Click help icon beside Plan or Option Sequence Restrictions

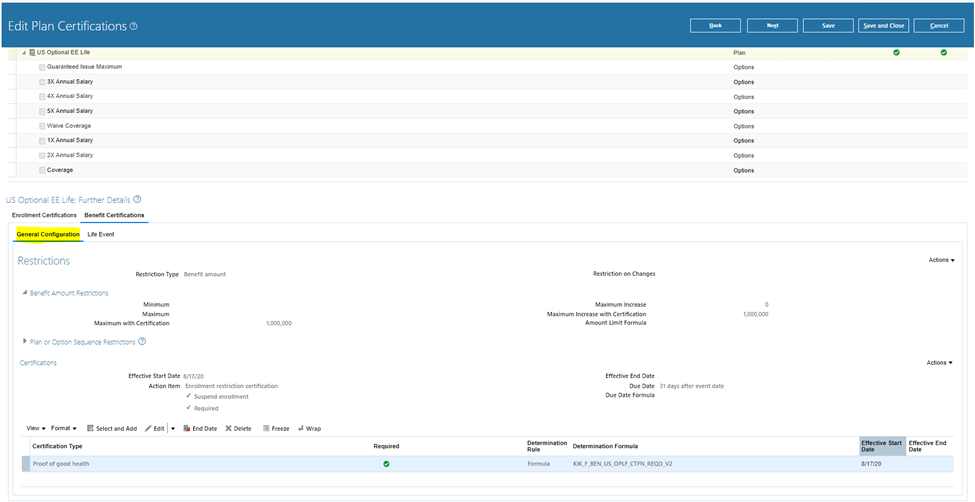[142, 342]
